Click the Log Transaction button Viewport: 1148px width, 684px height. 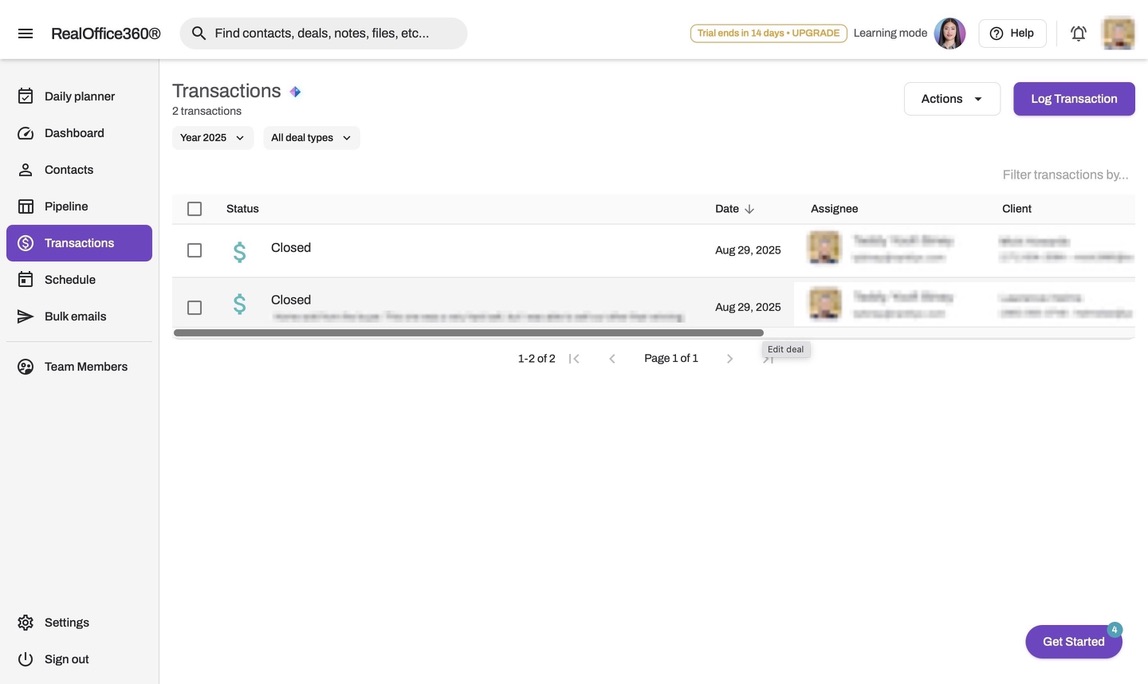click(1074, 99)
